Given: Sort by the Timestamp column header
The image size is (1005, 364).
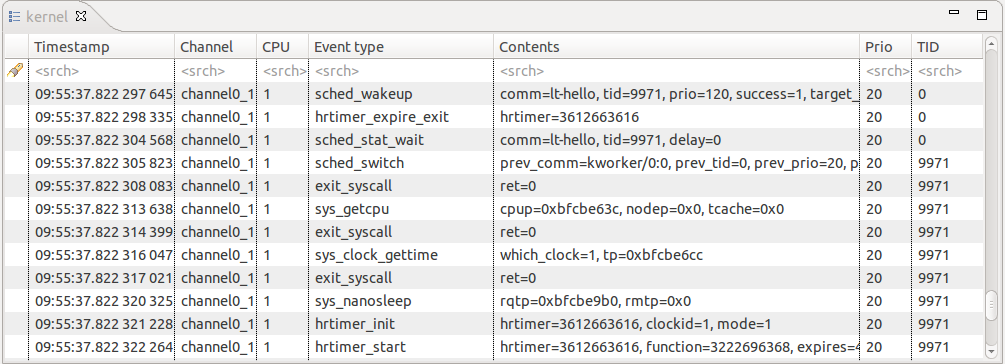Looking at the screenshot, I should (x=102, y=47).
